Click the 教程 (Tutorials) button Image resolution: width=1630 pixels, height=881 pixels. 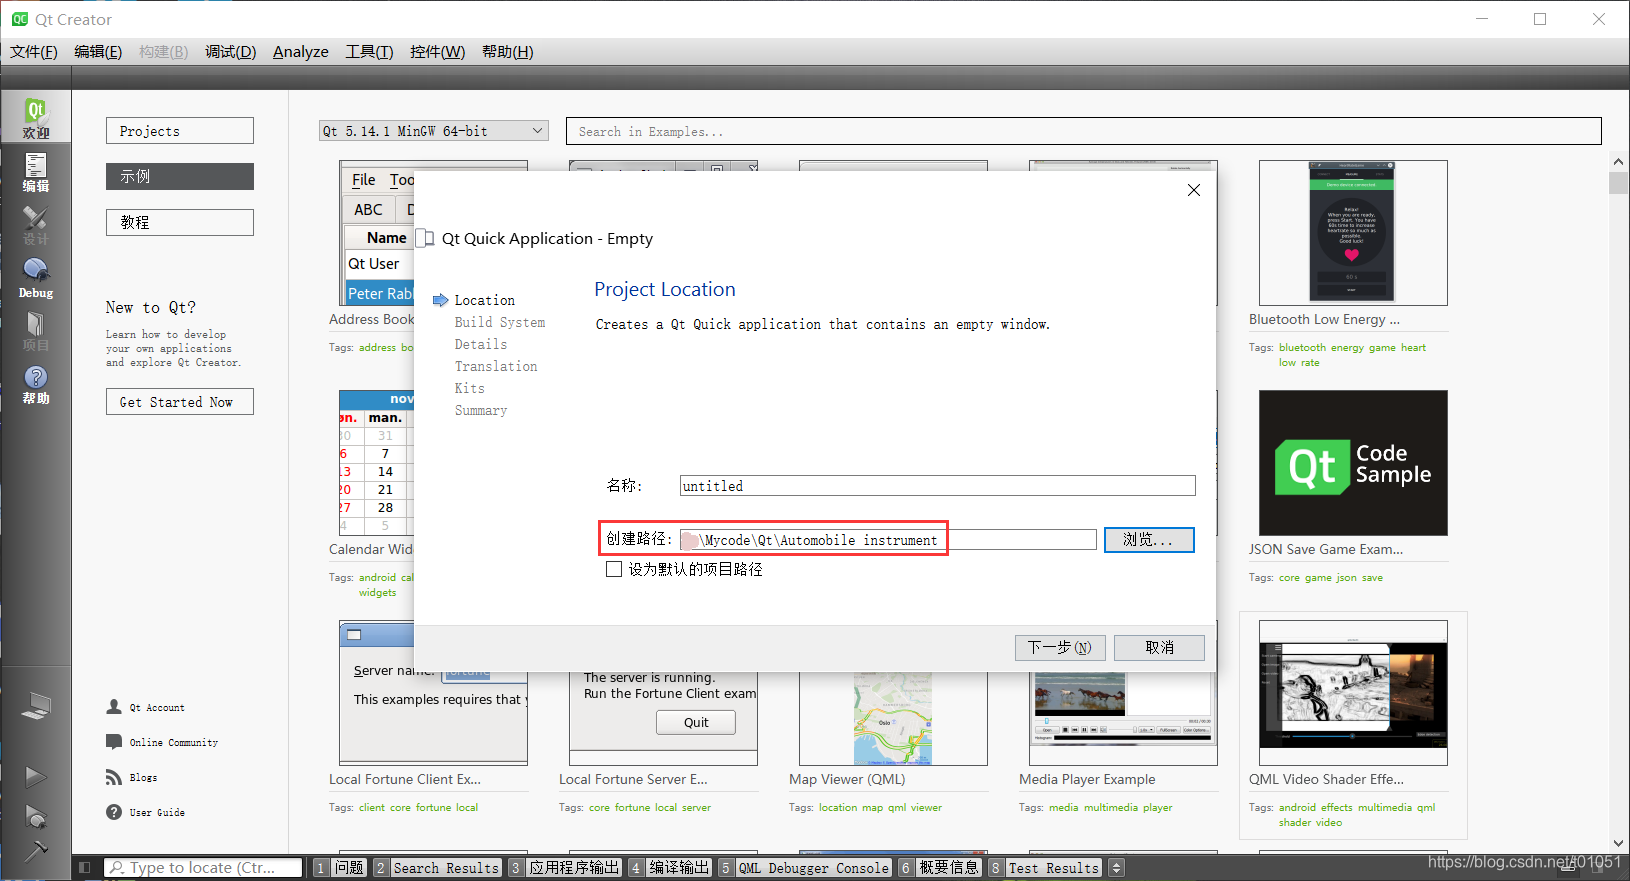pyautogui.click(x=180, y=222)
